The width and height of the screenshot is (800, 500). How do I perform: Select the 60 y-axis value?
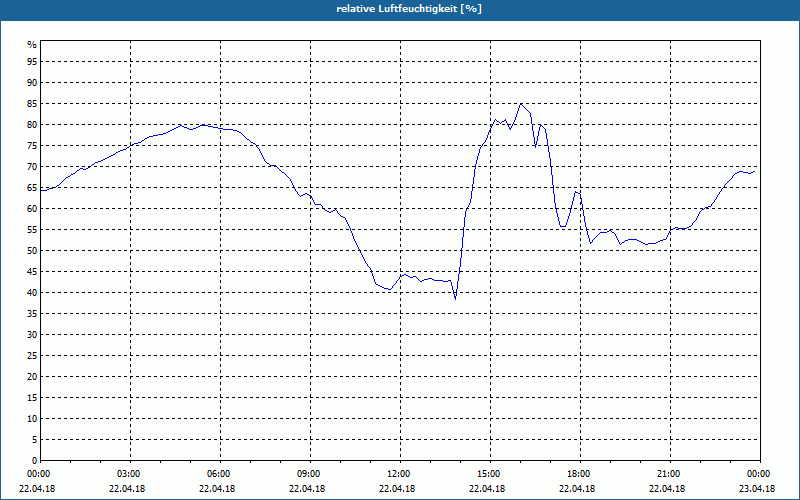point(32,209)
